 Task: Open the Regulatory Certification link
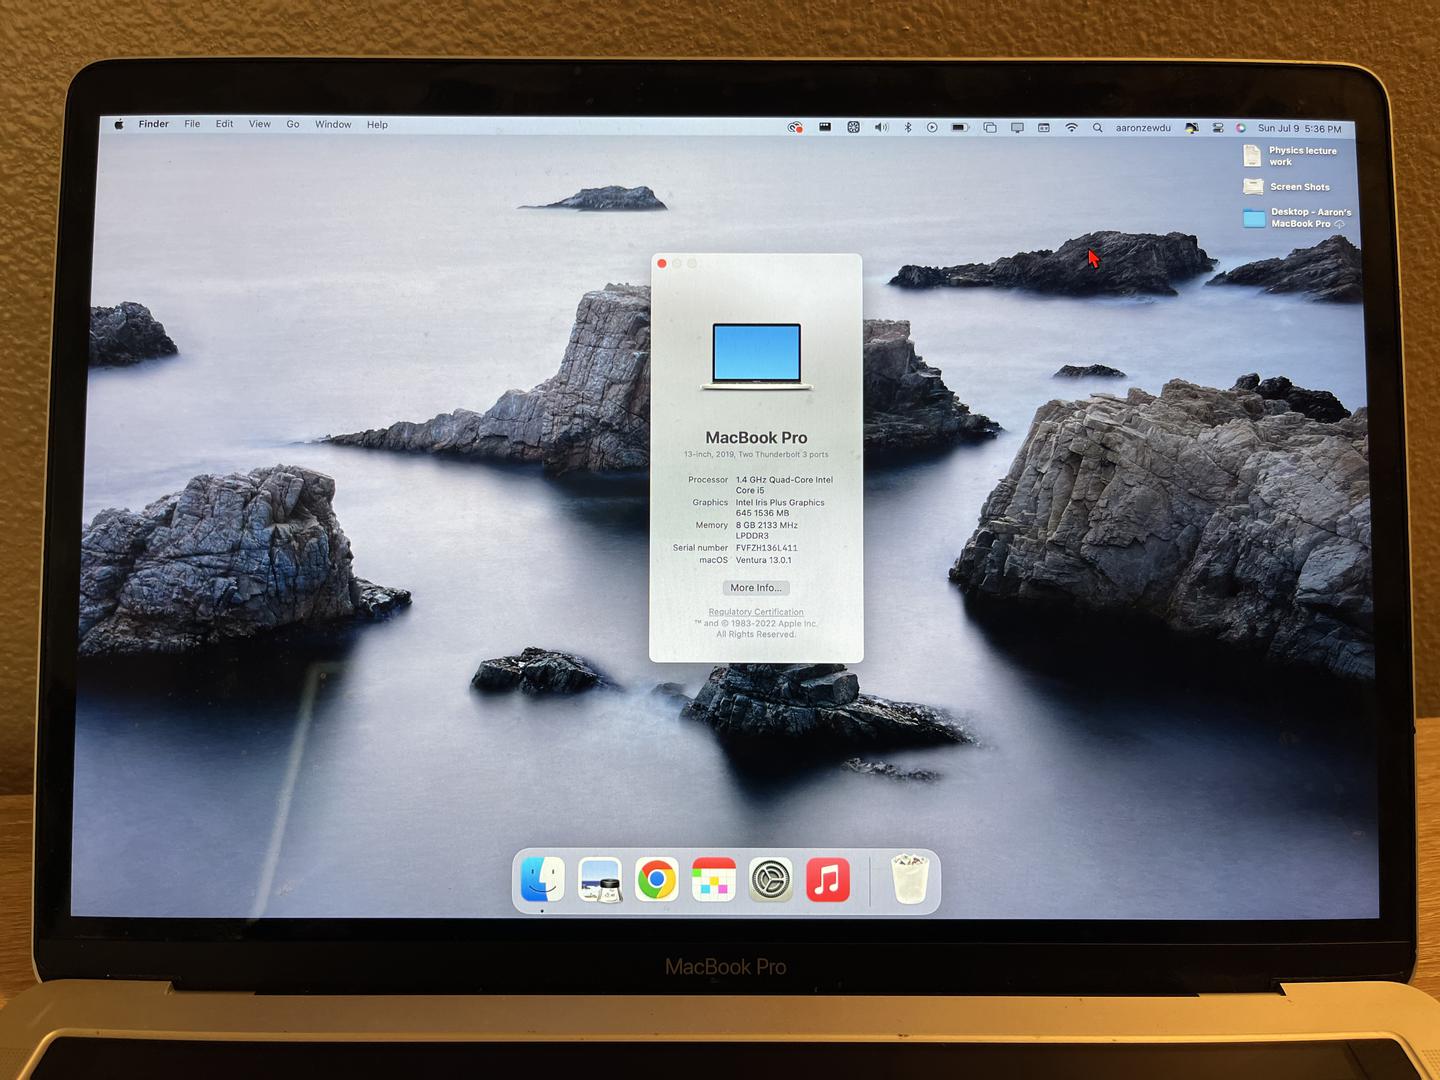[756, 612]
